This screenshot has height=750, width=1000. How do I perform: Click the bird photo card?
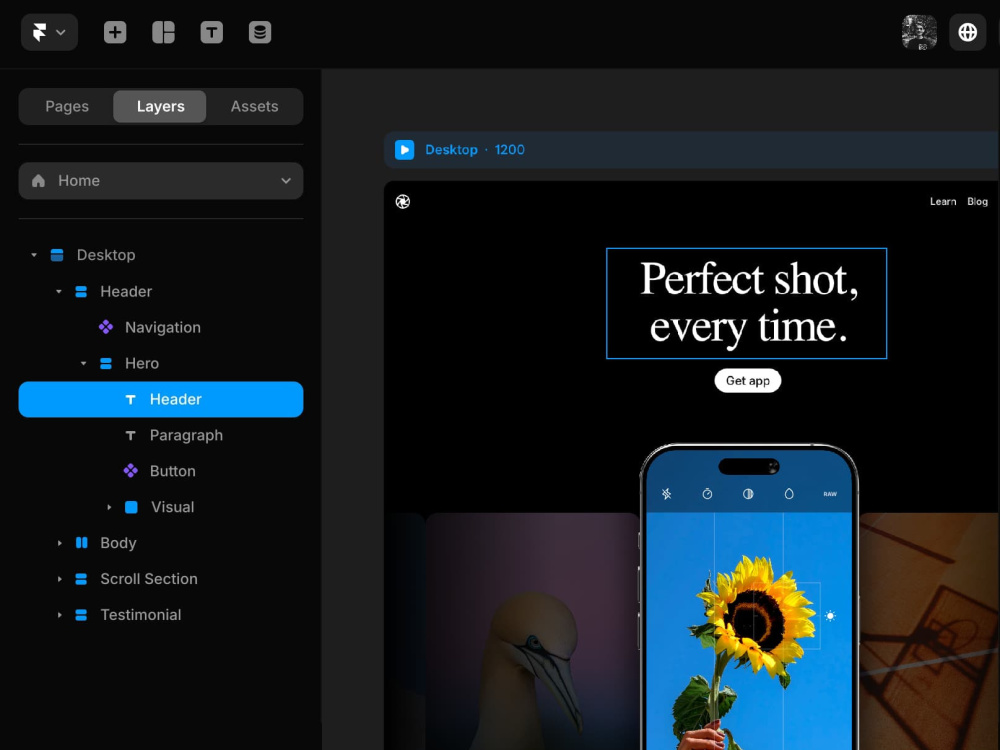tap(533, 631)
